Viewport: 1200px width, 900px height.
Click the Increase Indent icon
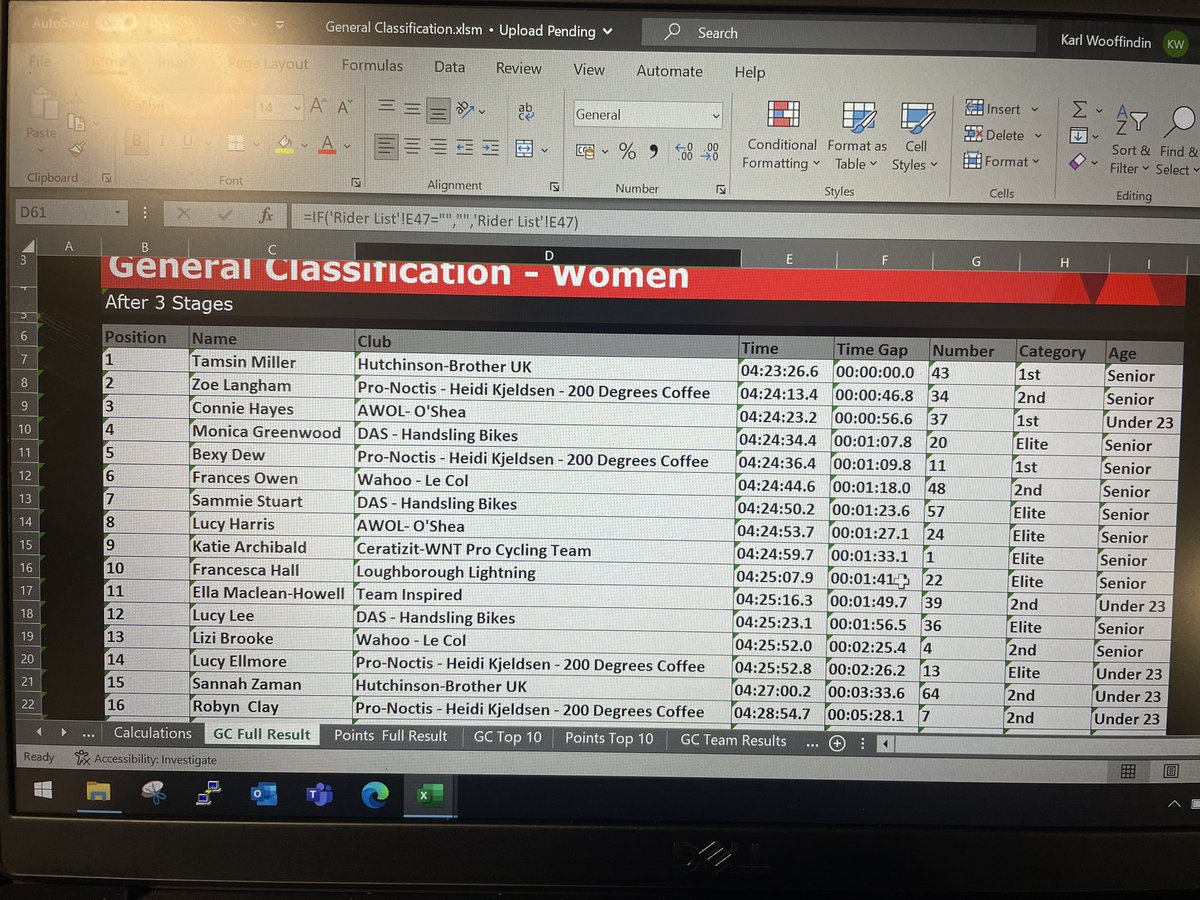click(x=490, y=147)
